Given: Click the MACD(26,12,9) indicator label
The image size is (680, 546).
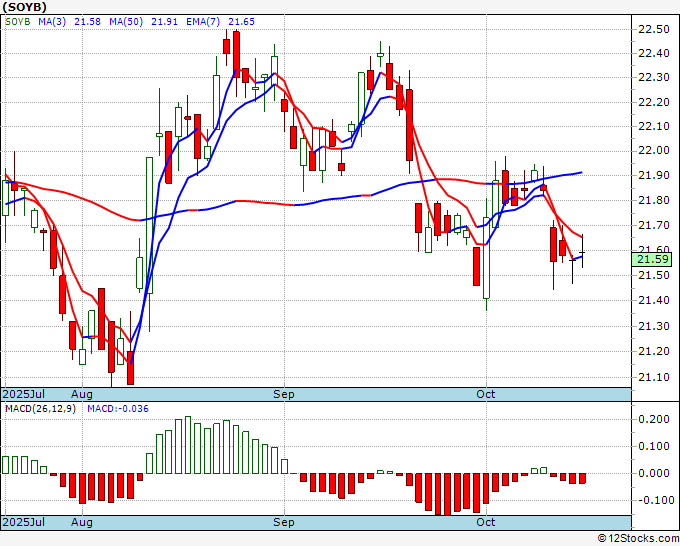Looking at the screenshot, I should click(x=40, y=409).
